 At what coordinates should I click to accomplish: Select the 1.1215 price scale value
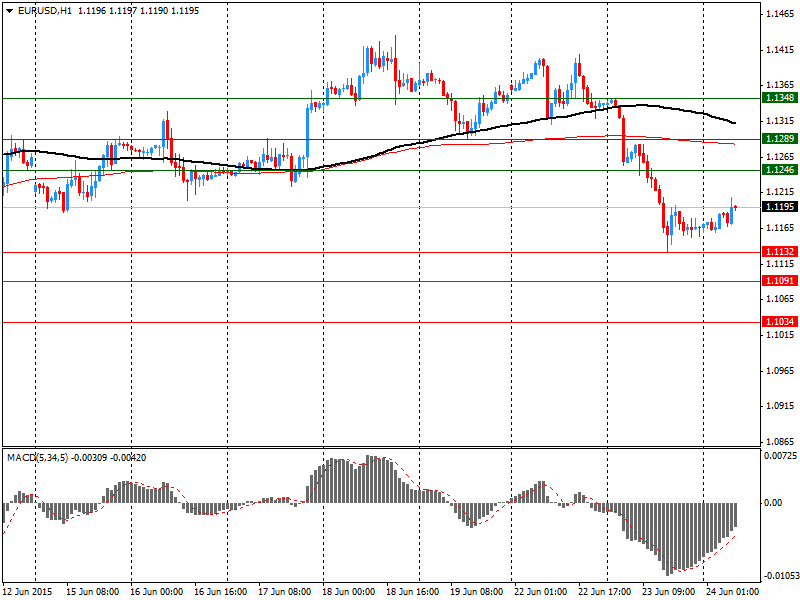pos(780,192)
